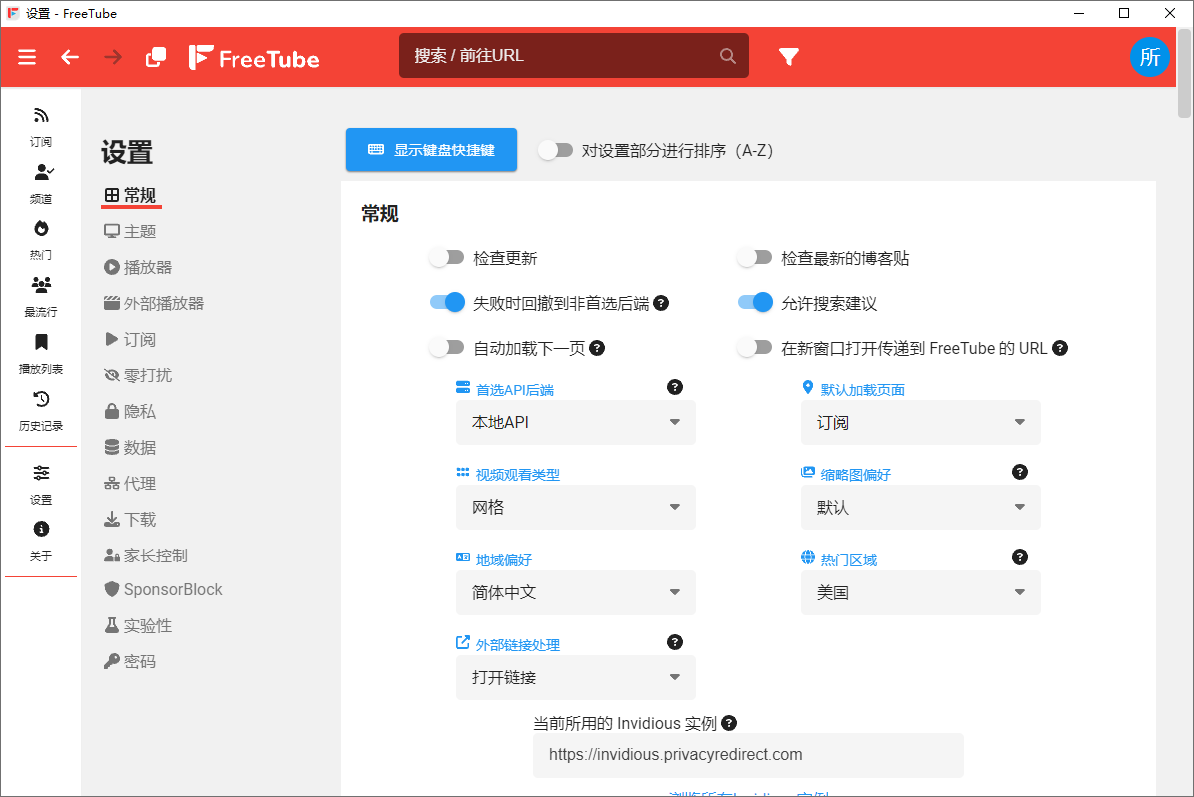Click the 缩略图偏好 help question mark
Viewport: 1194px width, 797px height.
tap(1019, 471)
